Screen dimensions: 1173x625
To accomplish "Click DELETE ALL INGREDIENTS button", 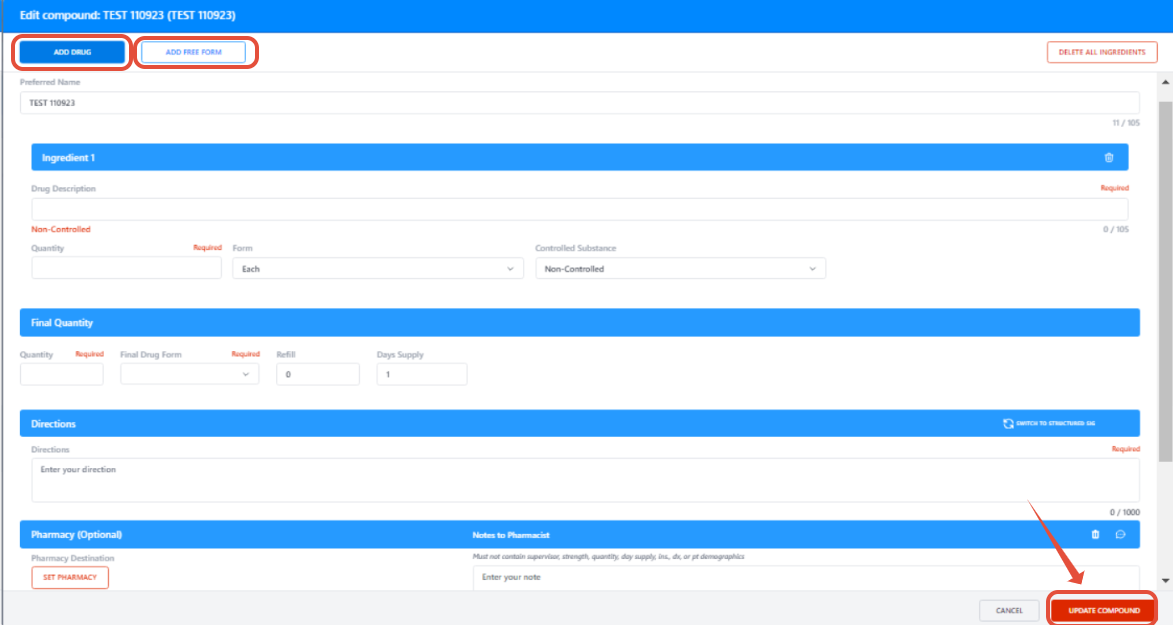I will 1102,52.
